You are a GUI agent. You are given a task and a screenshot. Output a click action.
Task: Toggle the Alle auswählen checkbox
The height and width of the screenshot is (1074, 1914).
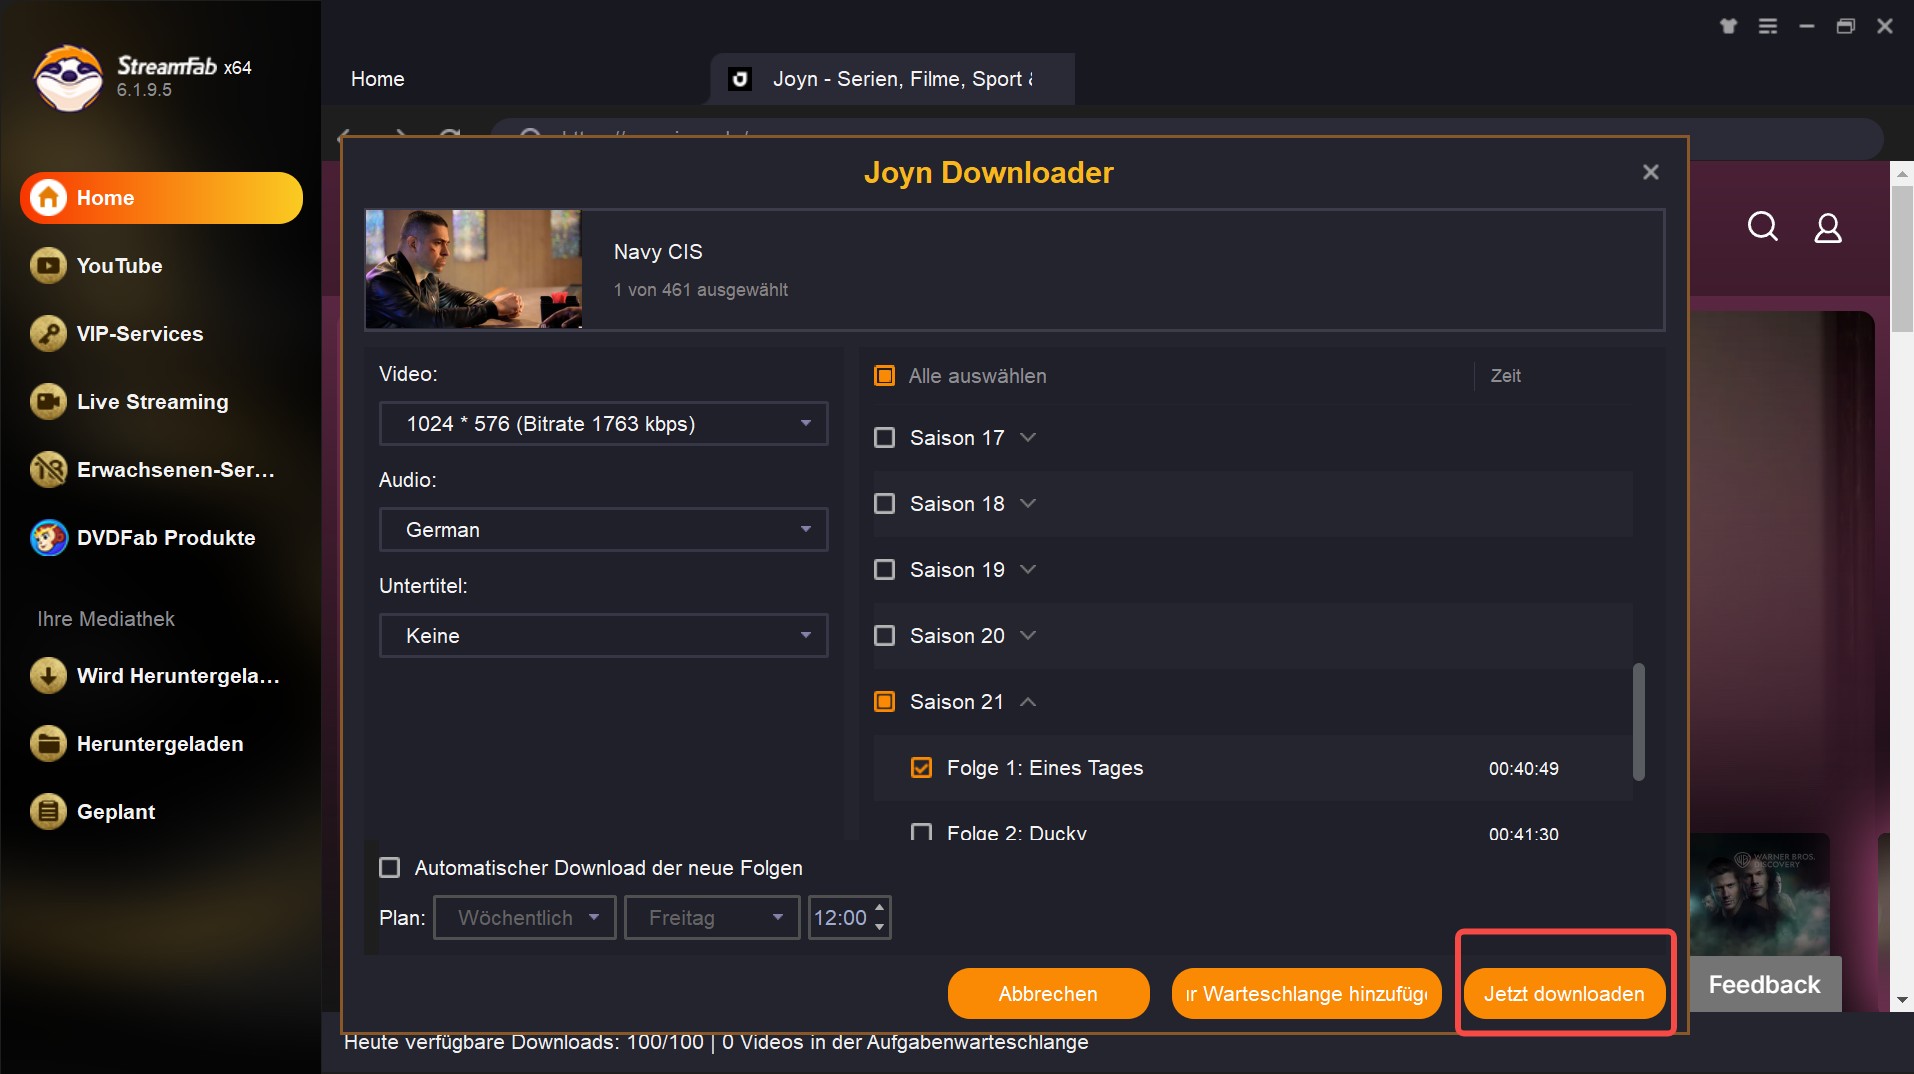click(x=885, y=376)
